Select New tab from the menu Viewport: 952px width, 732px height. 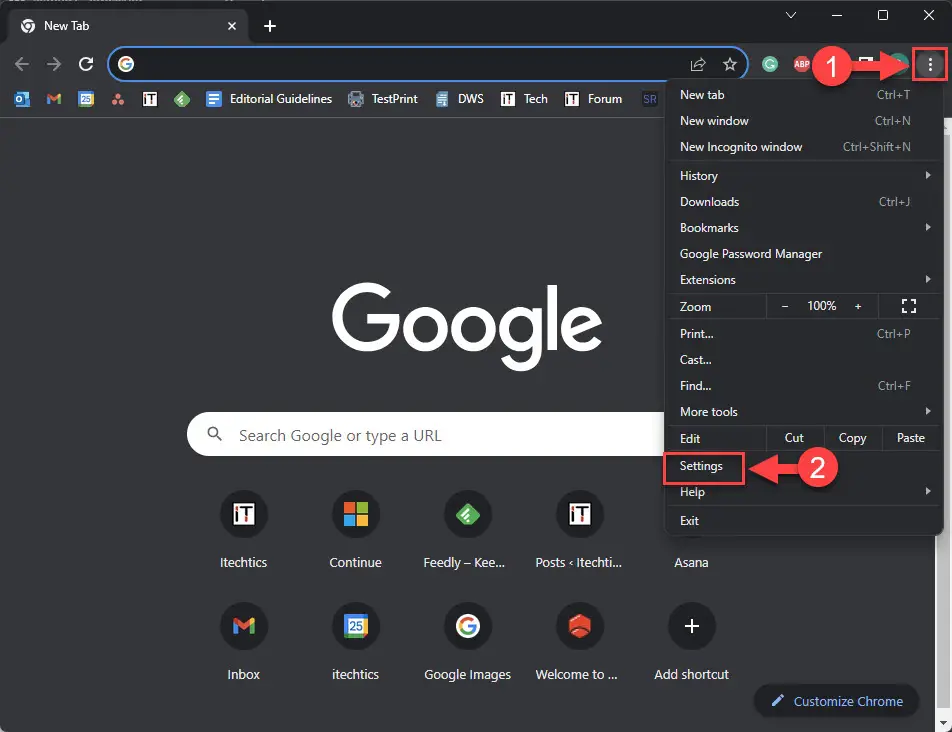point(805,95)
